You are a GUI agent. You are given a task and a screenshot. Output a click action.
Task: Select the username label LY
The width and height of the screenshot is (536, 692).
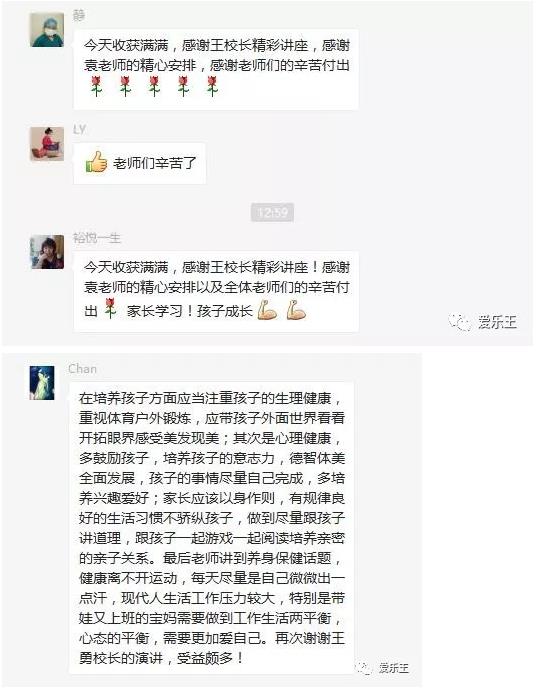[x=79, y=129]
